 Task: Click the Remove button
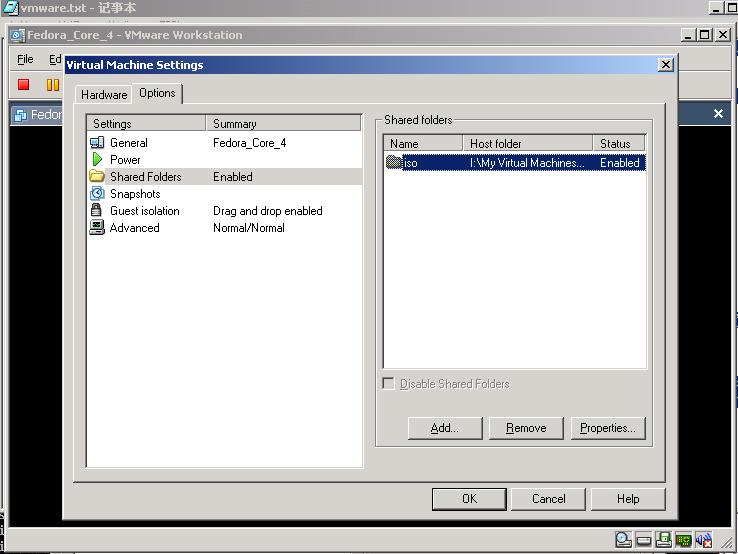(526, 428)
